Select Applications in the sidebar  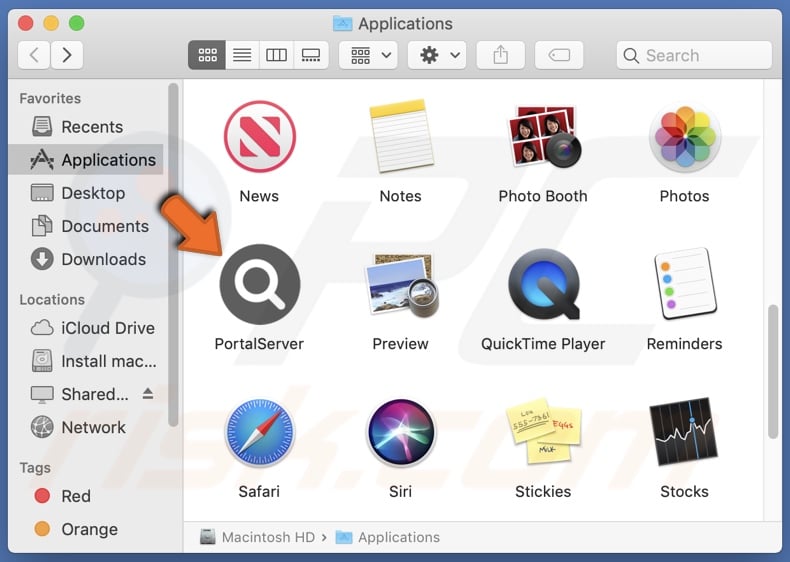tap(86, 160)
